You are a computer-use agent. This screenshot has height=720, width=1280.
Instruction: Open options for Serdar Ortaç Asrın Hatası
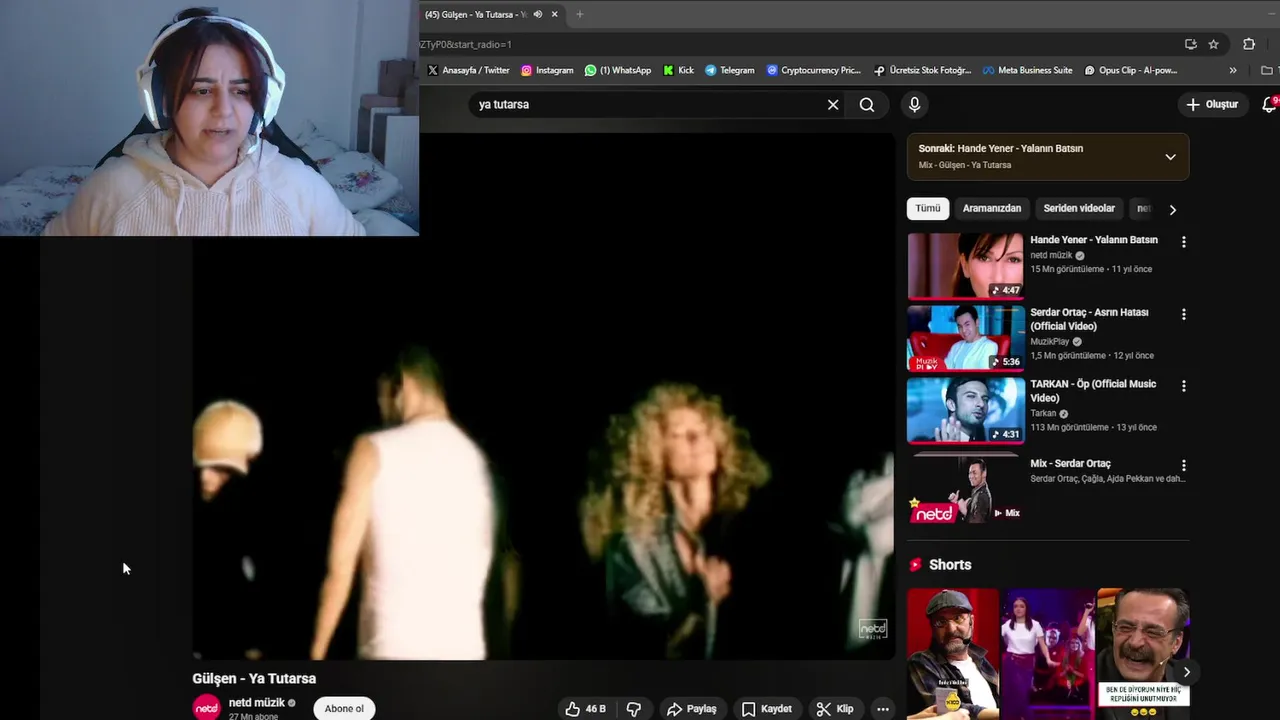pos(1184,314)
